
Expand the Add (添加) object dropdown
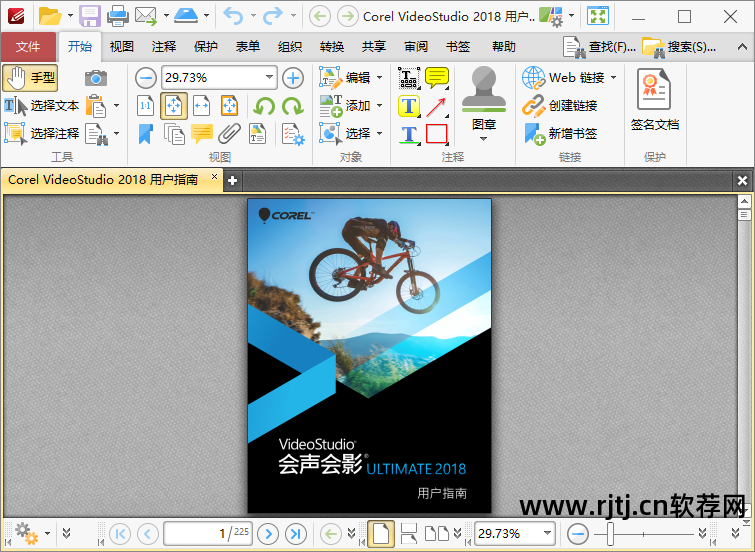coord(379,105)
